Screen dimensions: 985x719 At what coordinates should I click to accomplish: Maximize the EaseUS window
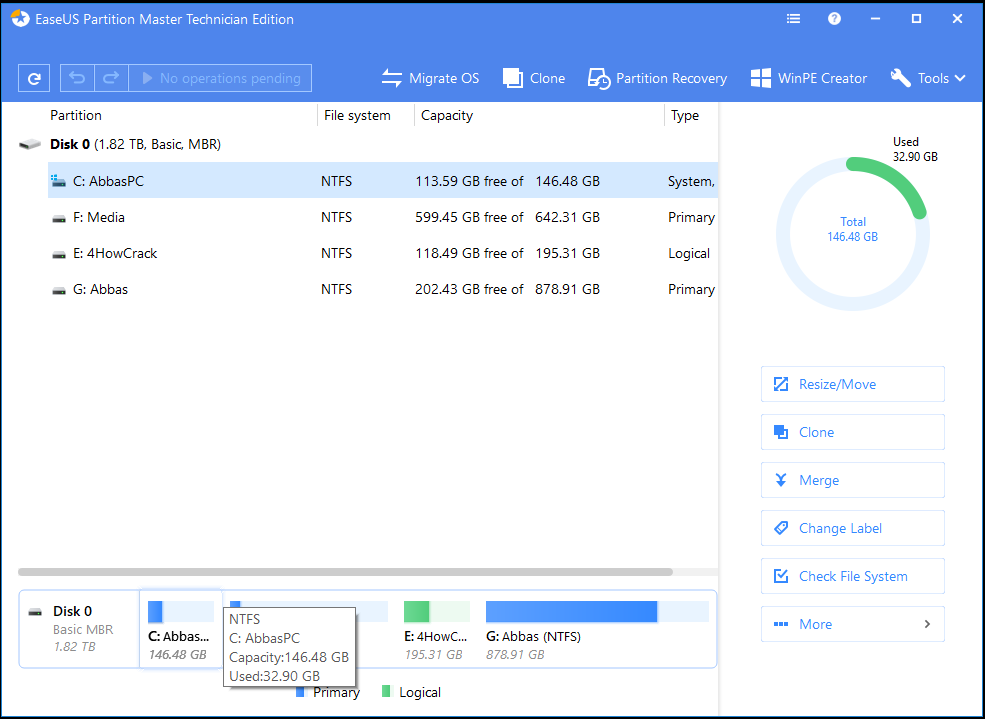[x=917, y=19]
